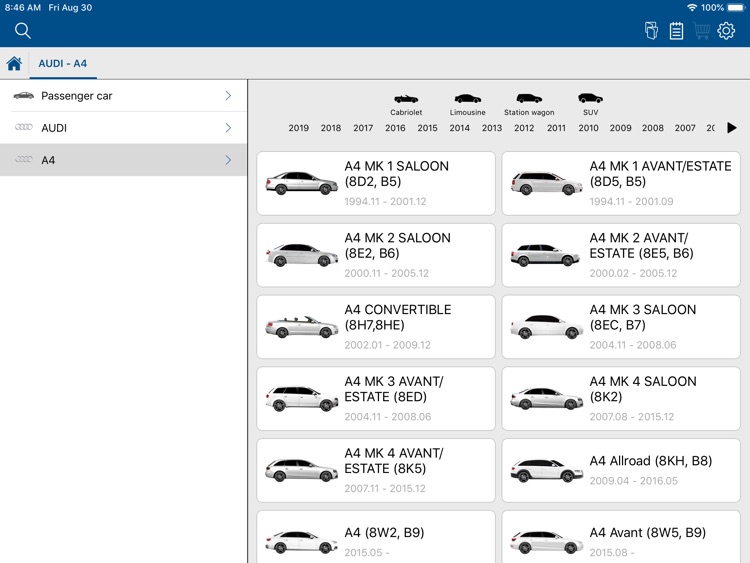Open A4 MK 1 AVANT/ESTATE (8D5, B5) card
The image size is (750, 563).
621,183
